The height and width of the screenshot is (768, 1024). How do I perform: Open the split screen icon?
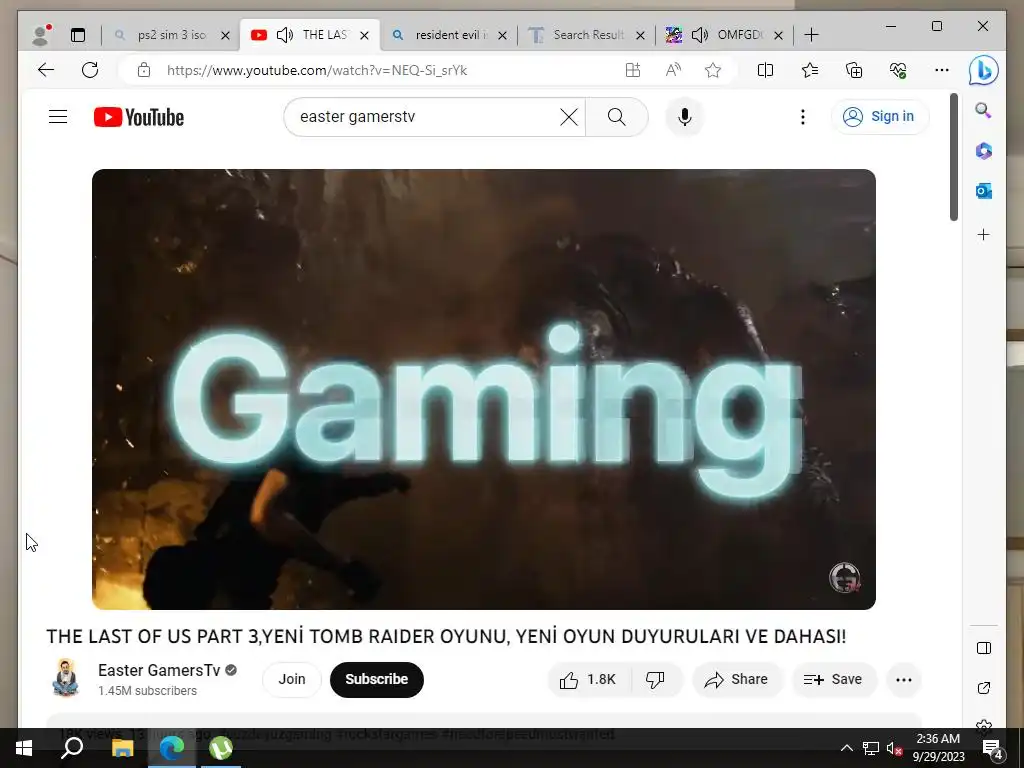click(x=765, y=70)
